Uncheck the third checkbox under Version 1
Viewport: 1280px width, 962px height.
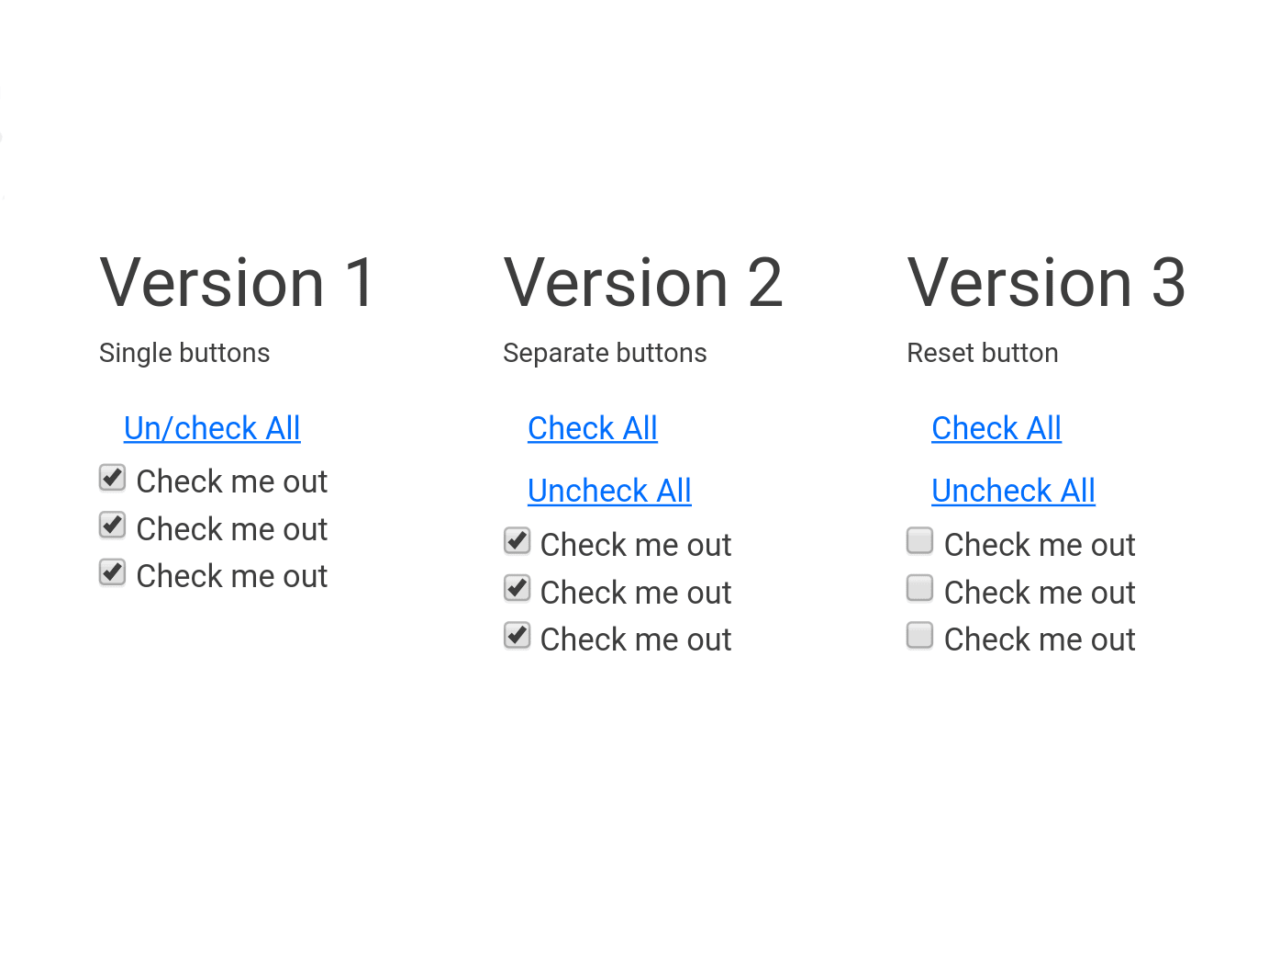coord(112,572)
